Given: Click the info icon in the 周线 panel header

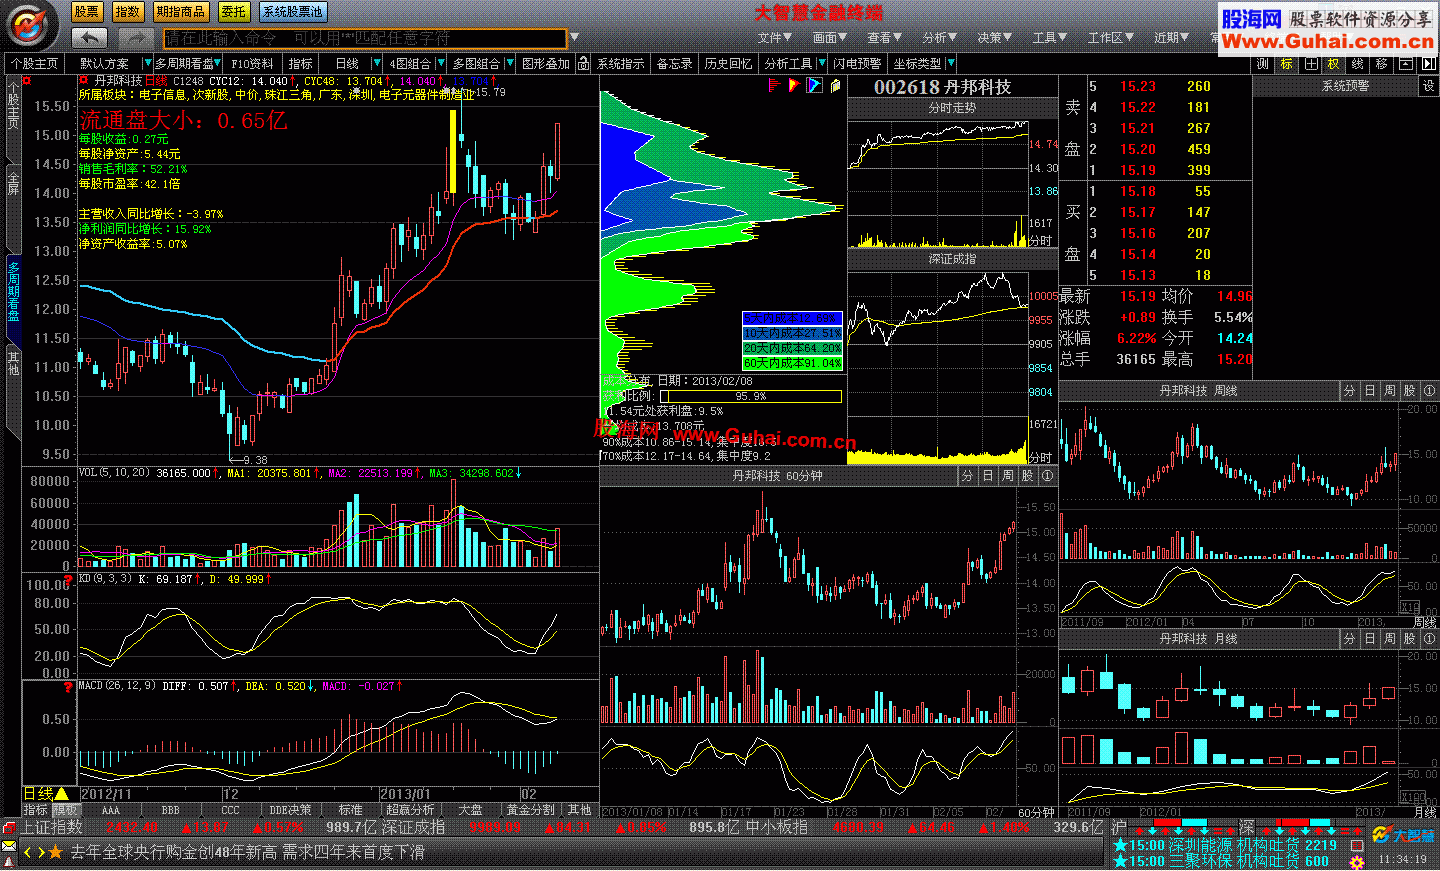Looking at the screenshot, I should (1429, 390).
